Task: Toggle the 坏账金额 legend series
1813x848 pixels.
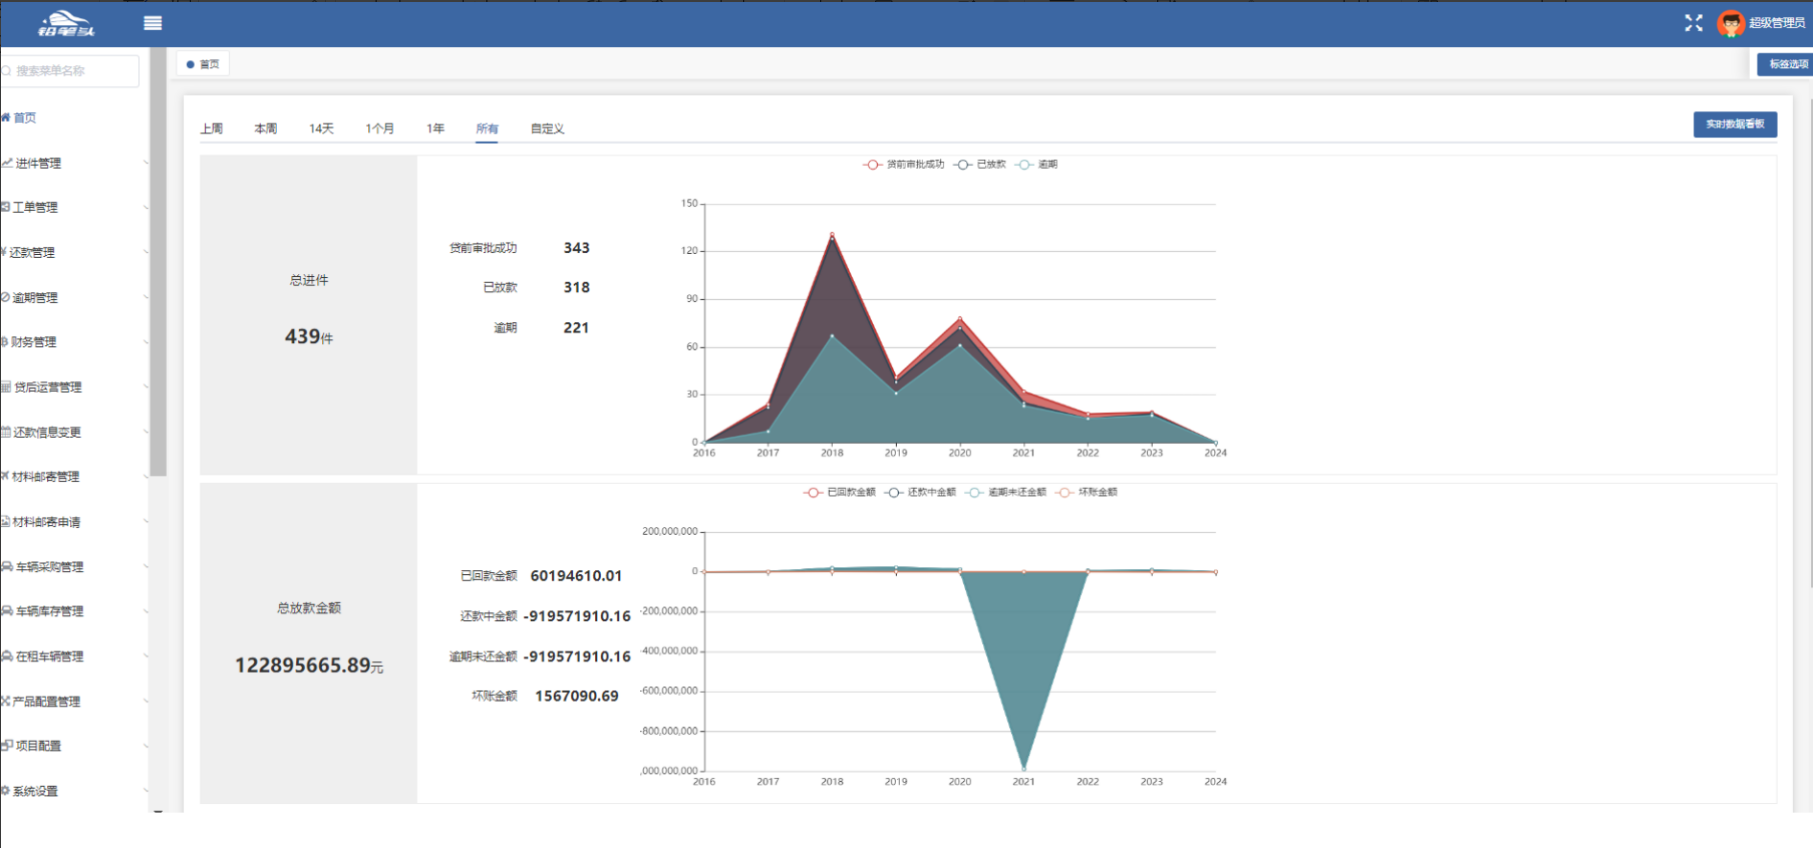Action: (1086, 492)
